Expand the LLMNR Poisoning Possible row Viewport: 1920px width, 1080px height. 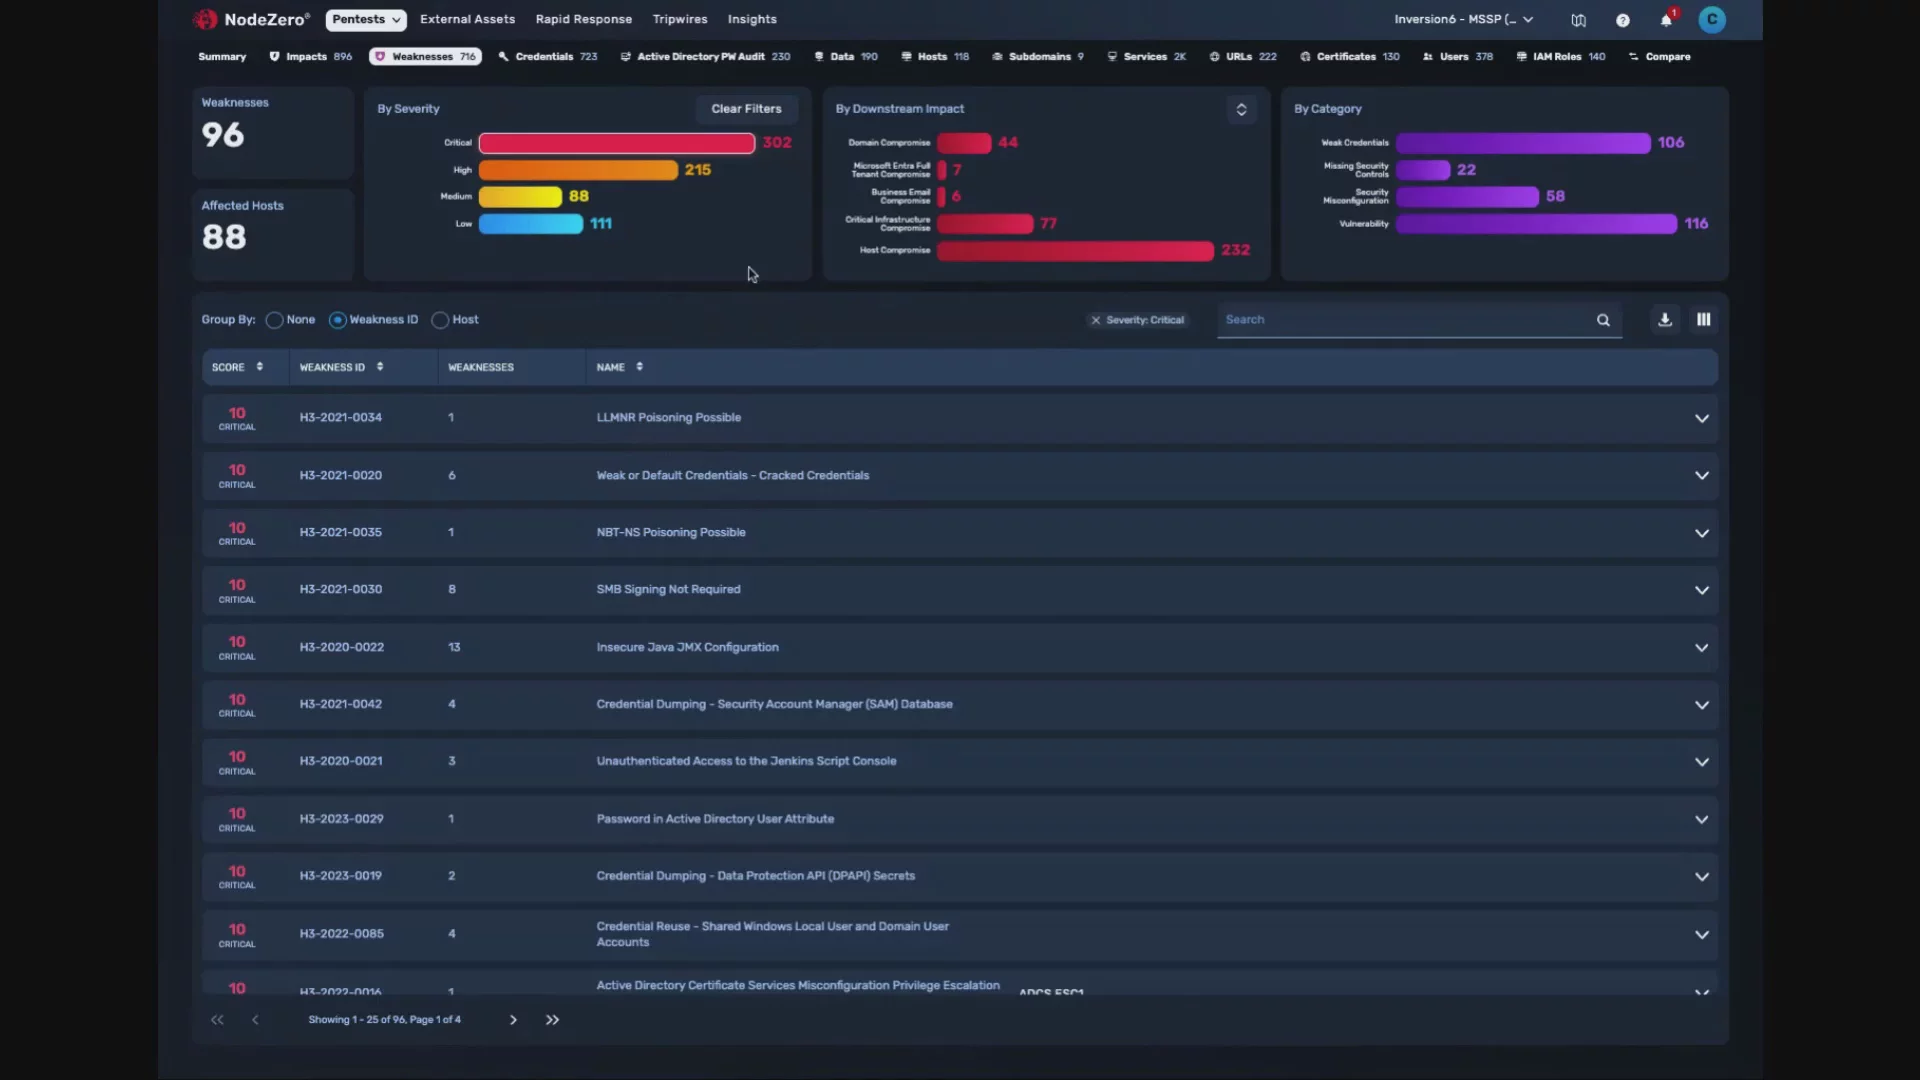pyautogui.click(x=1701, y=418)
